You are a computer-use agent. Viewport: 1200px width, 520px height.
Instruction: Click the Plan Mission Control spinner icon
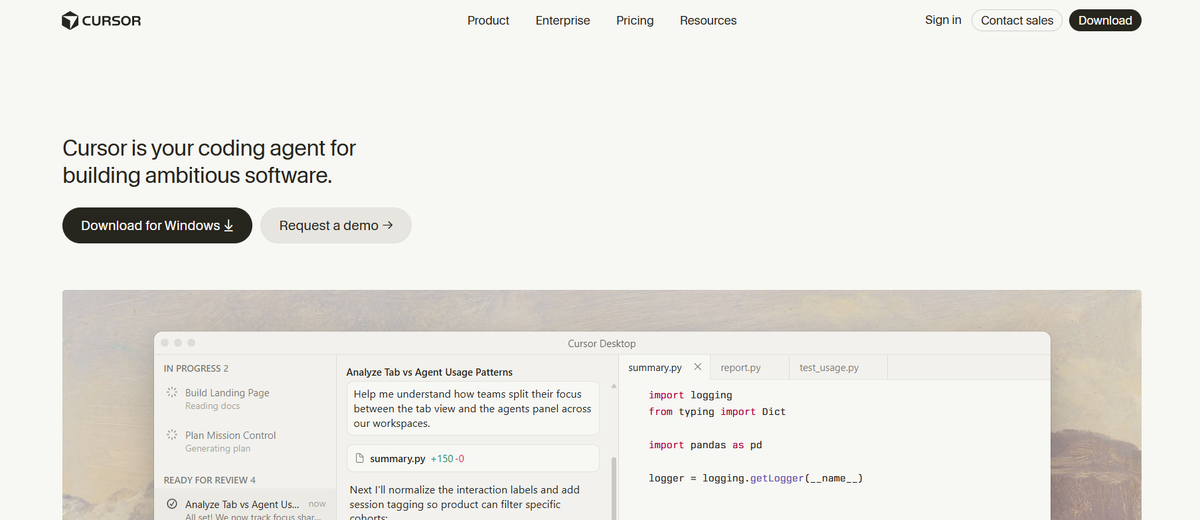click(172, 435)
